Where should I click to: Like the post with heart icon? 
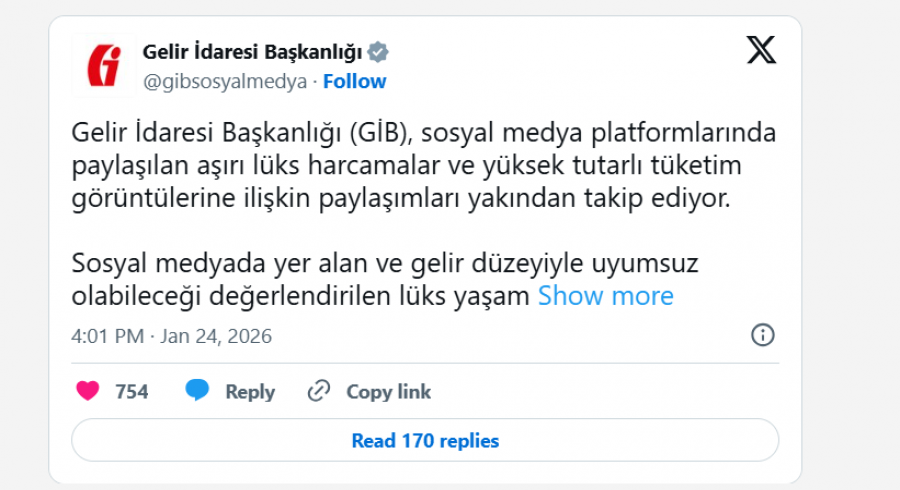88,391
